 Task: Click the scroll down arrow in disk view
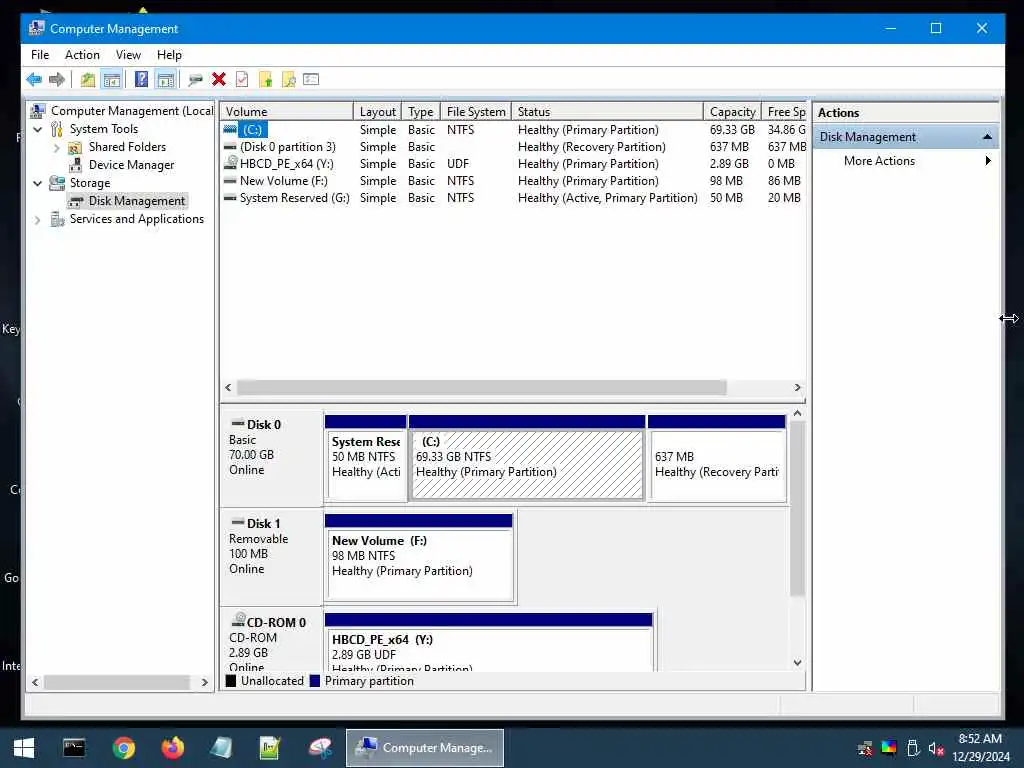click(797, 663)
